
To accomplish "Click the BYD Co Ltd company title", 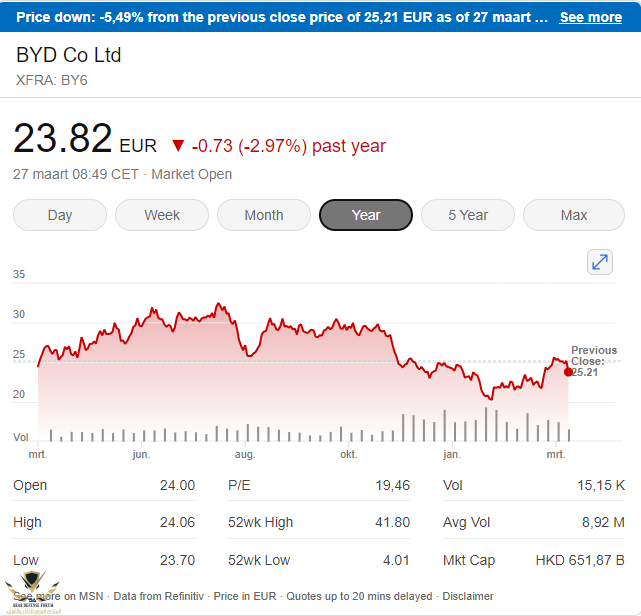I will (69, 55).
